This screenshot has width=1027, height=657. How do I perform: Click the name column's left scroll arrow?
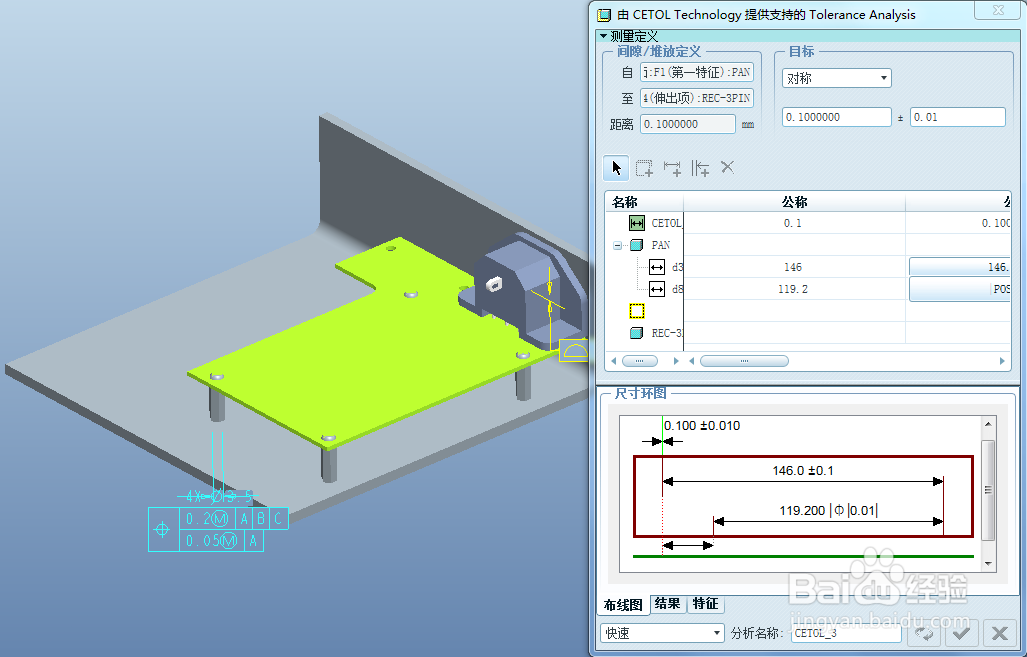coord(614,361)
